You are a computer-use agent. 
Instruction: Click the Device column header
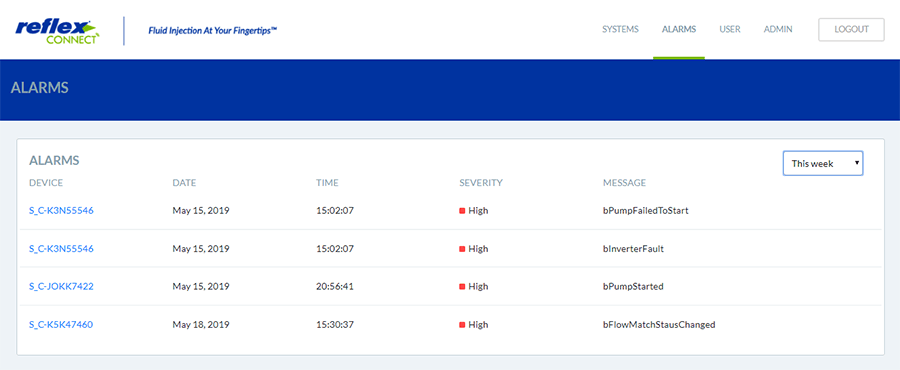click(x=46, y=183)
